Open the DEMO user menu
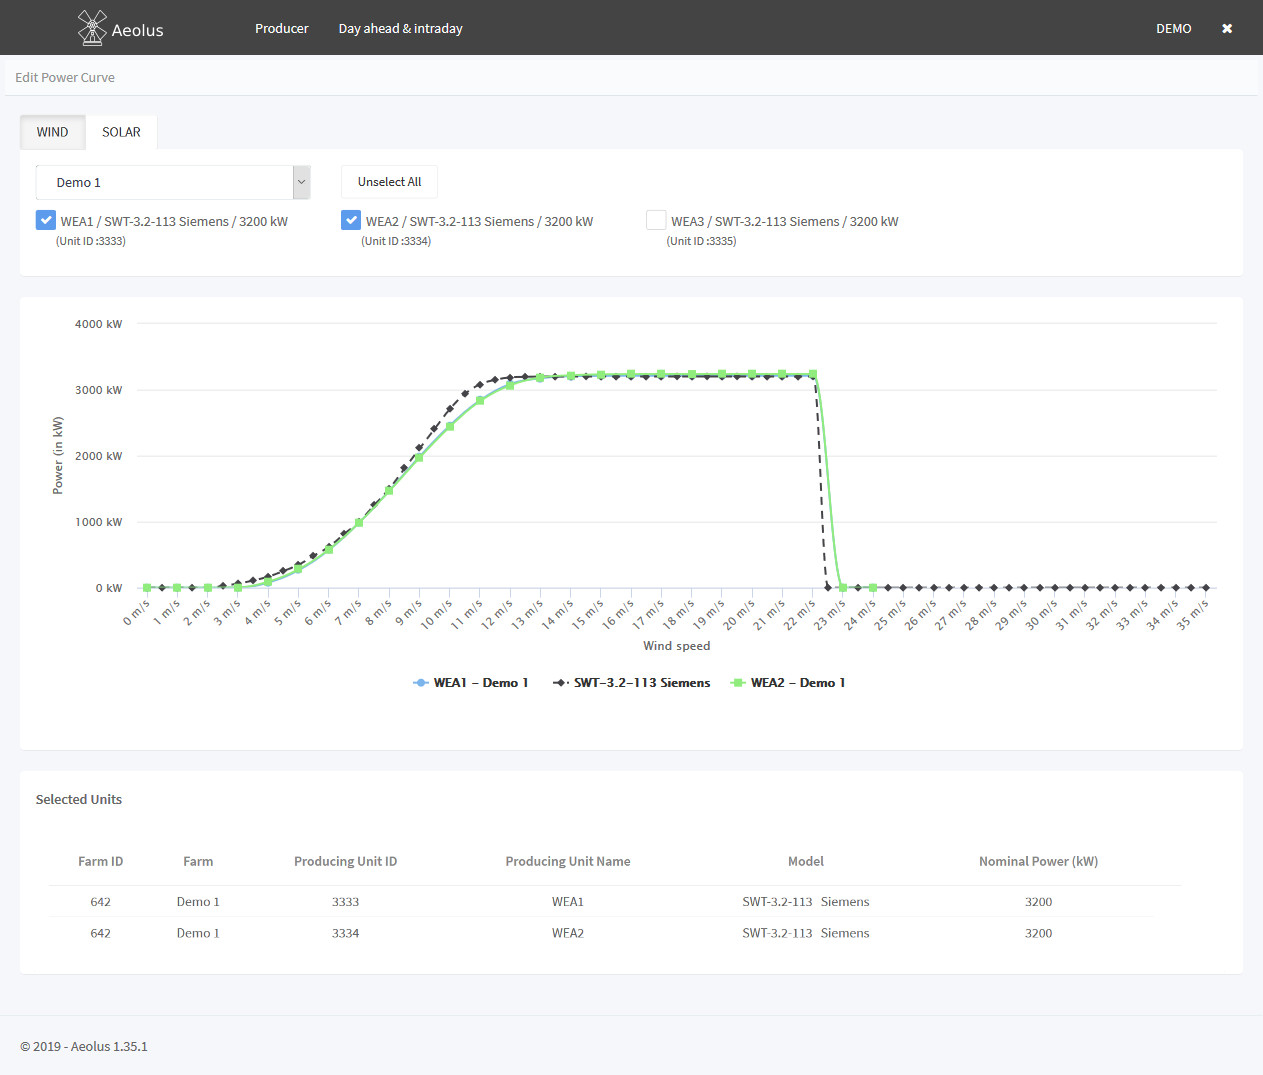This screenshot has height=1075, width=1263. pyautogui.click(x=1174, y=29)
